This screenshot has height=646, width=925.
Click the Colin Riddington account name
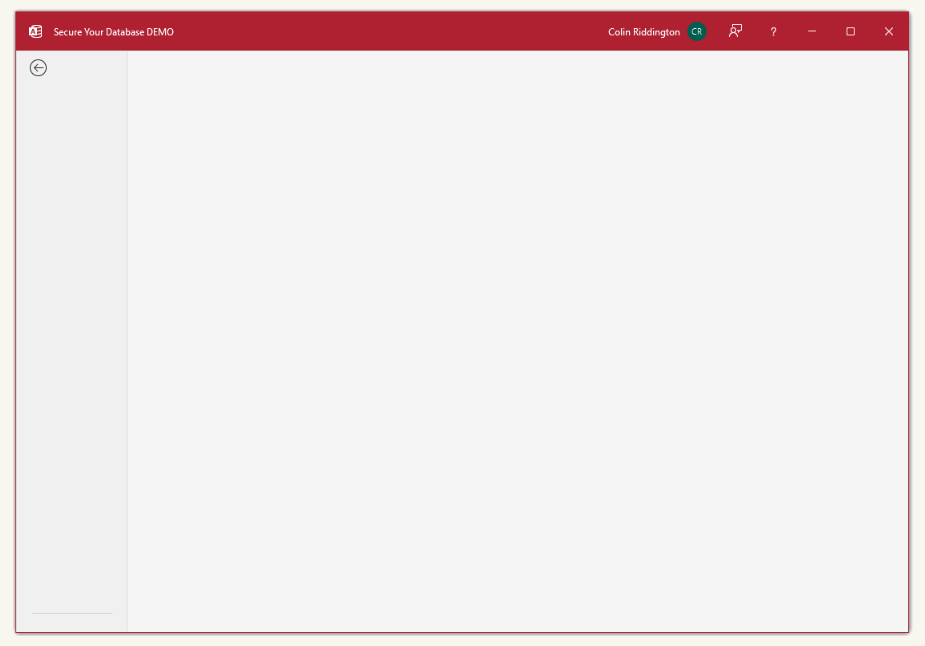click(644, 32)
